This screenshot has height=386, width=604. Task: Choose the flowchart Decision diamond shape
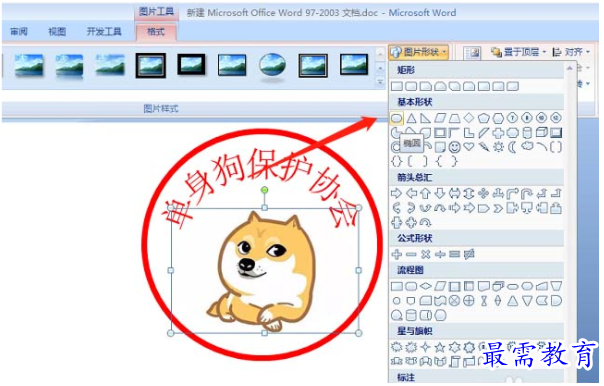(426, 286)
